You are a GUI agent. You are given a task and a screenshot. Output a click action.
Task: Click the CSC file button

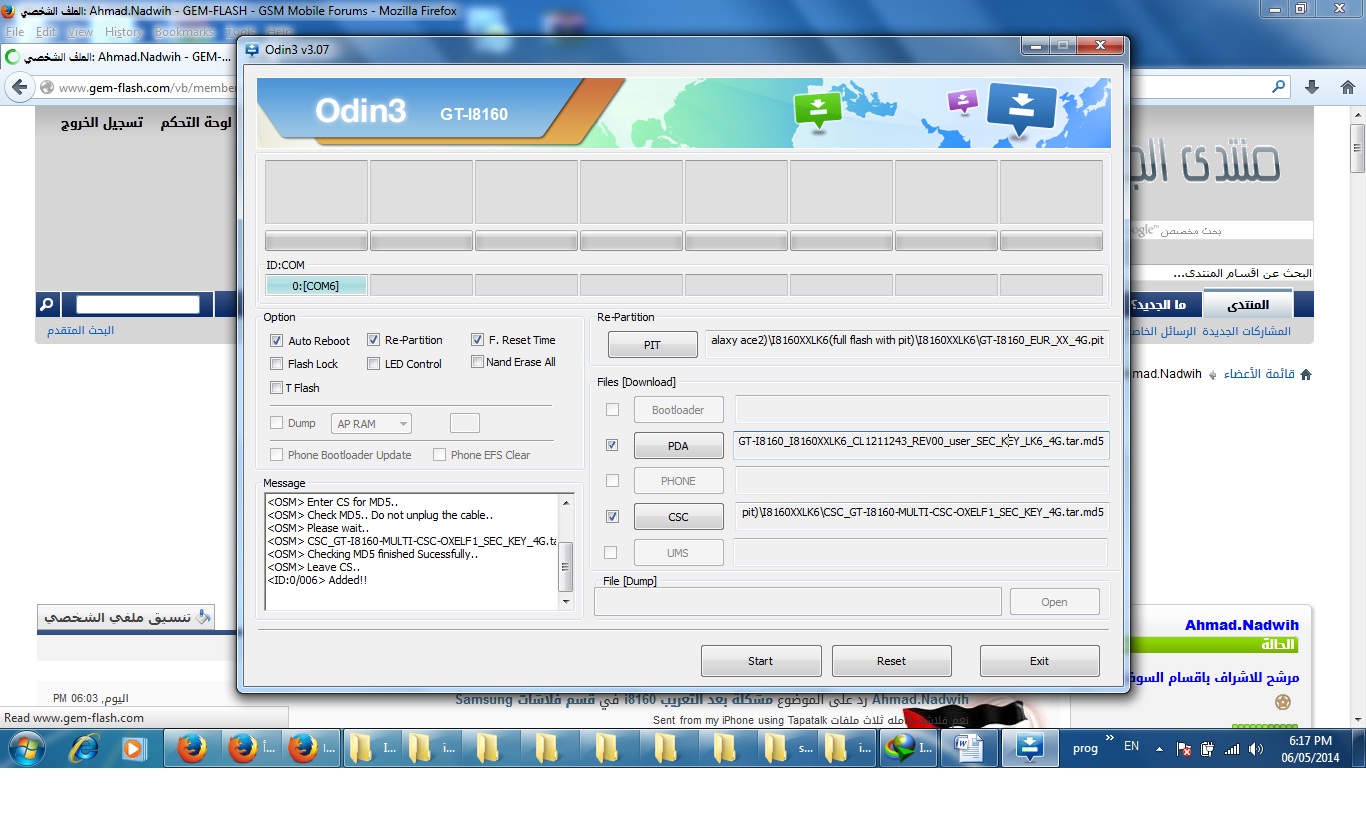678,517
